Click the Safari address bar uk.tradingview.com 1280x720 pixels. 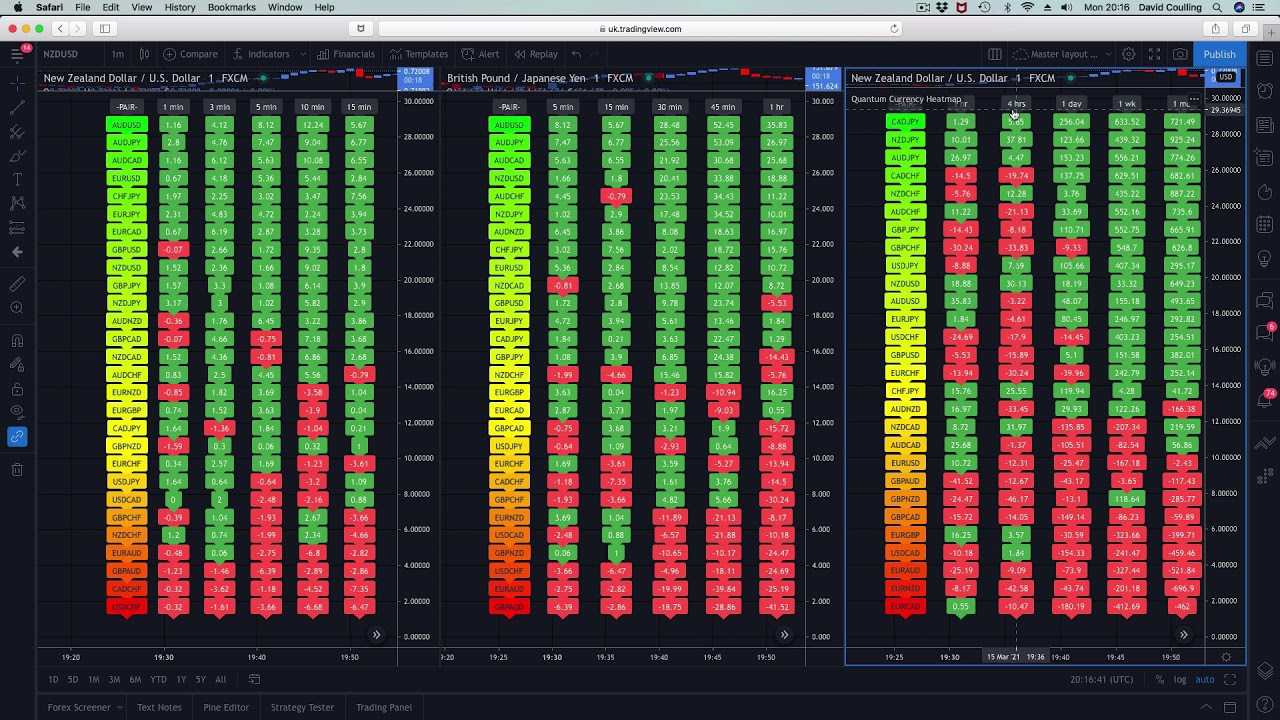click(640, 29)
